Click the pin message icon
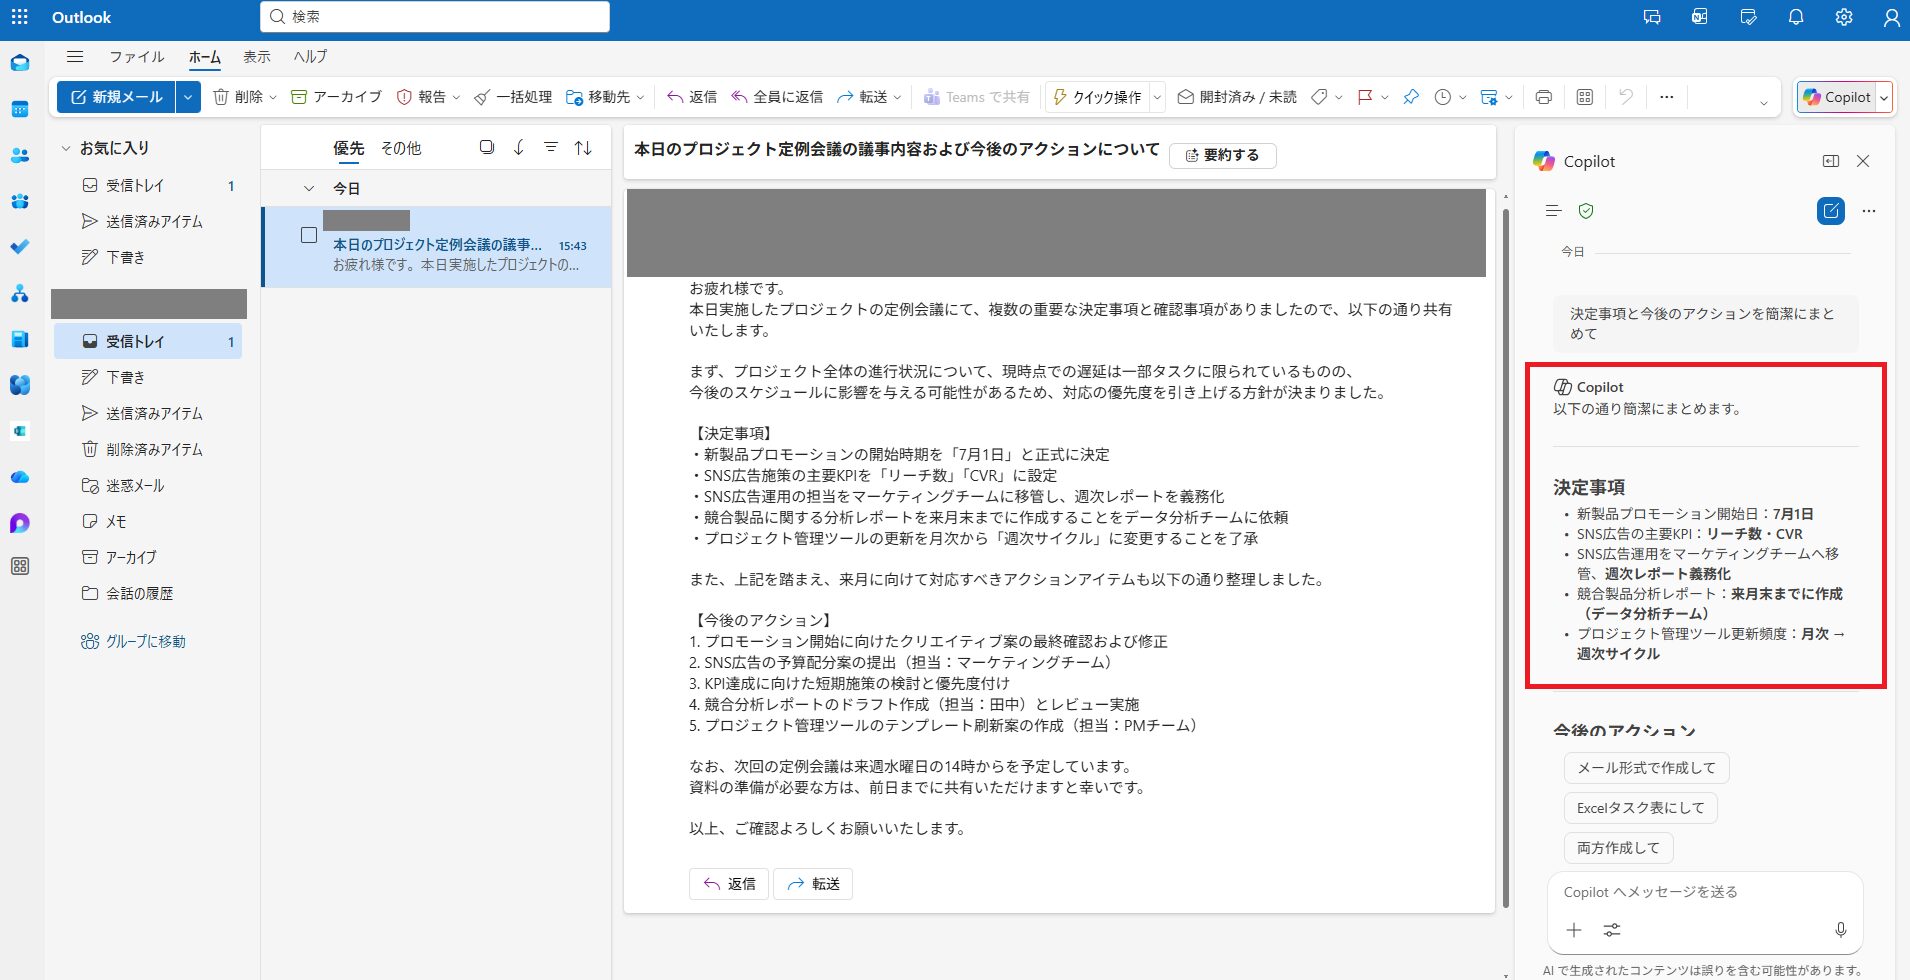Screen dimensions: 1910x980 1410,97
